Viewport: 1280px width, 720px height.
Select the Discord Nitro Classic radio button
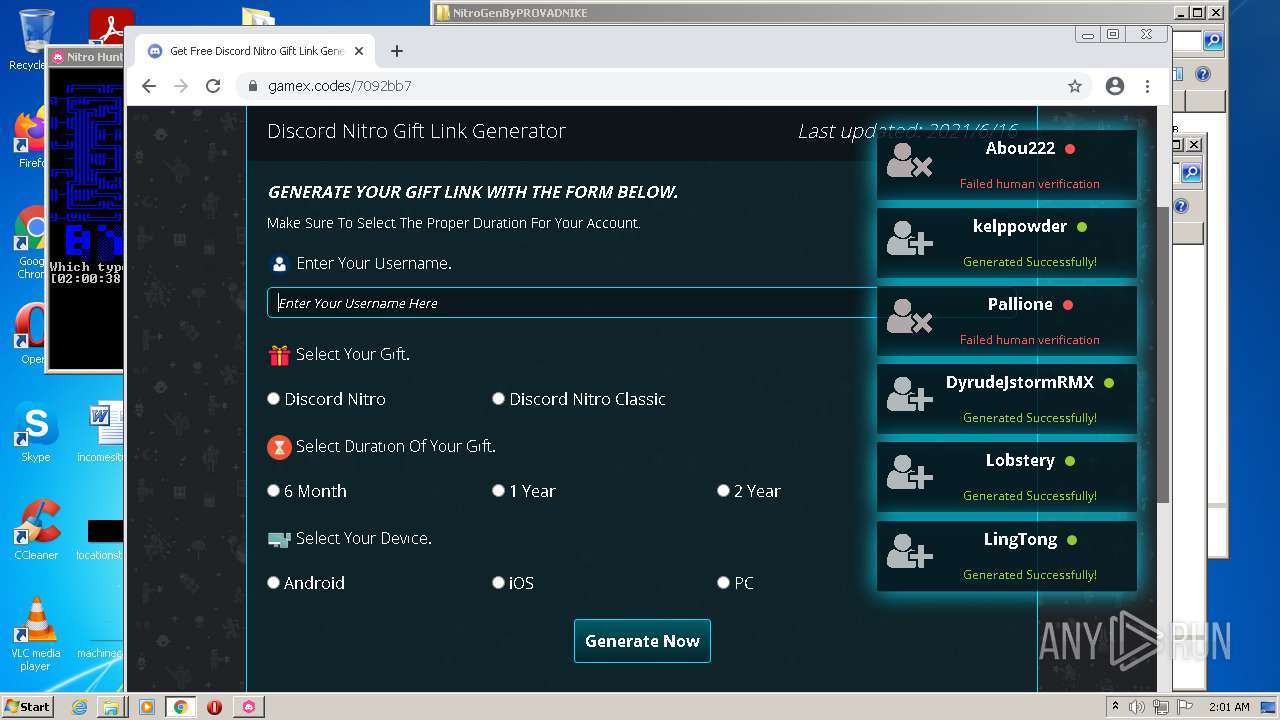coord(498,399)
